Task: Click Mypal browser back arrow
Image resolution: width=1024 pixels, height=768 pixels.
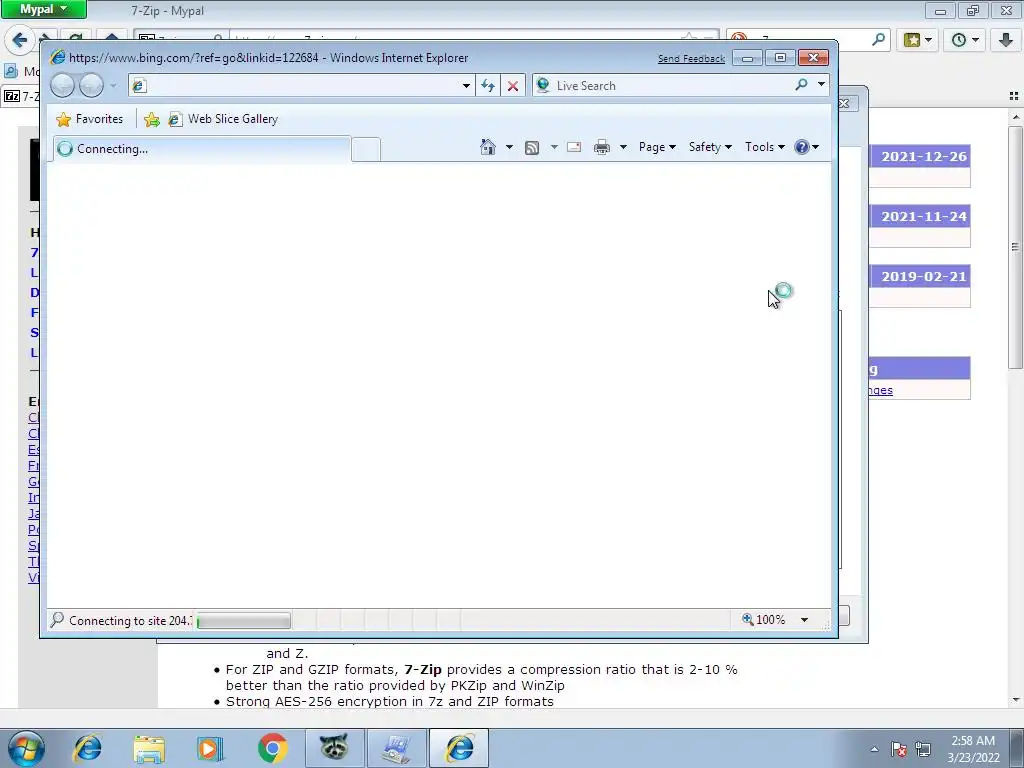Action: click(x=19, y=40)
